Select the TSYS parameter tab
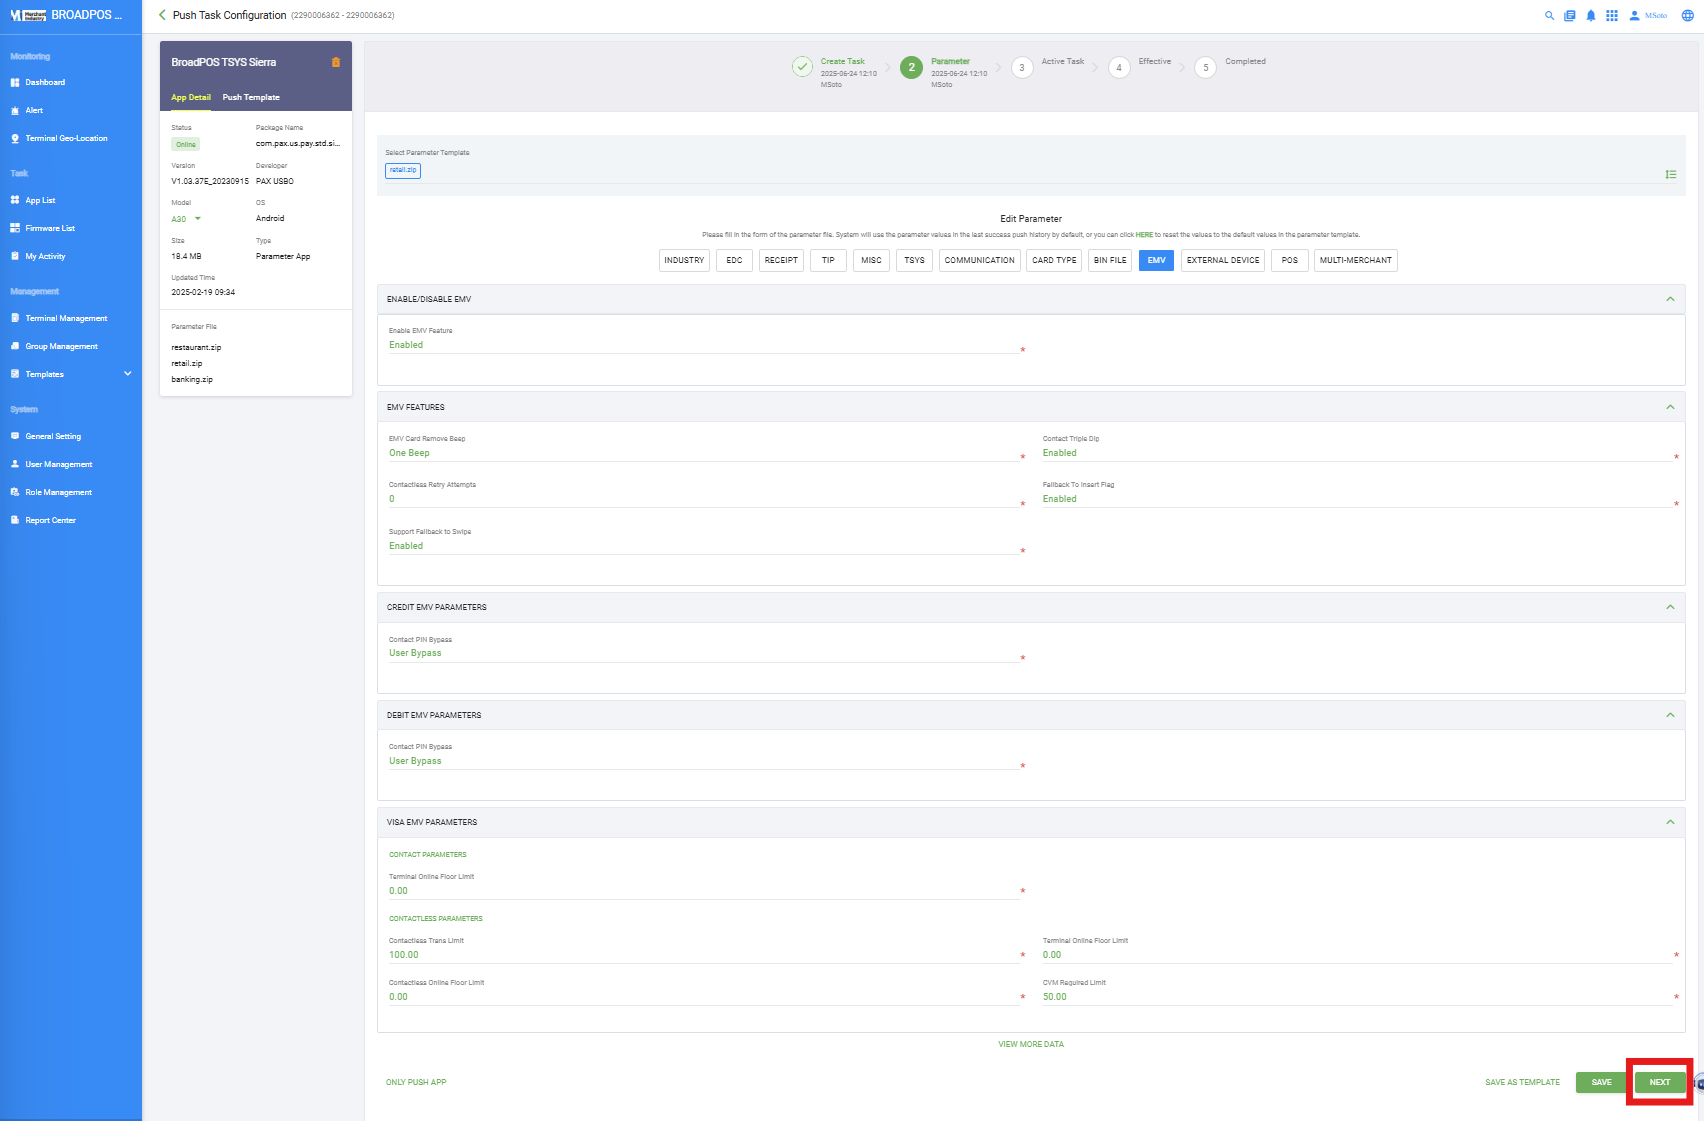The width and height of the screenshot is (1704, 1121). tap(914, 260)
